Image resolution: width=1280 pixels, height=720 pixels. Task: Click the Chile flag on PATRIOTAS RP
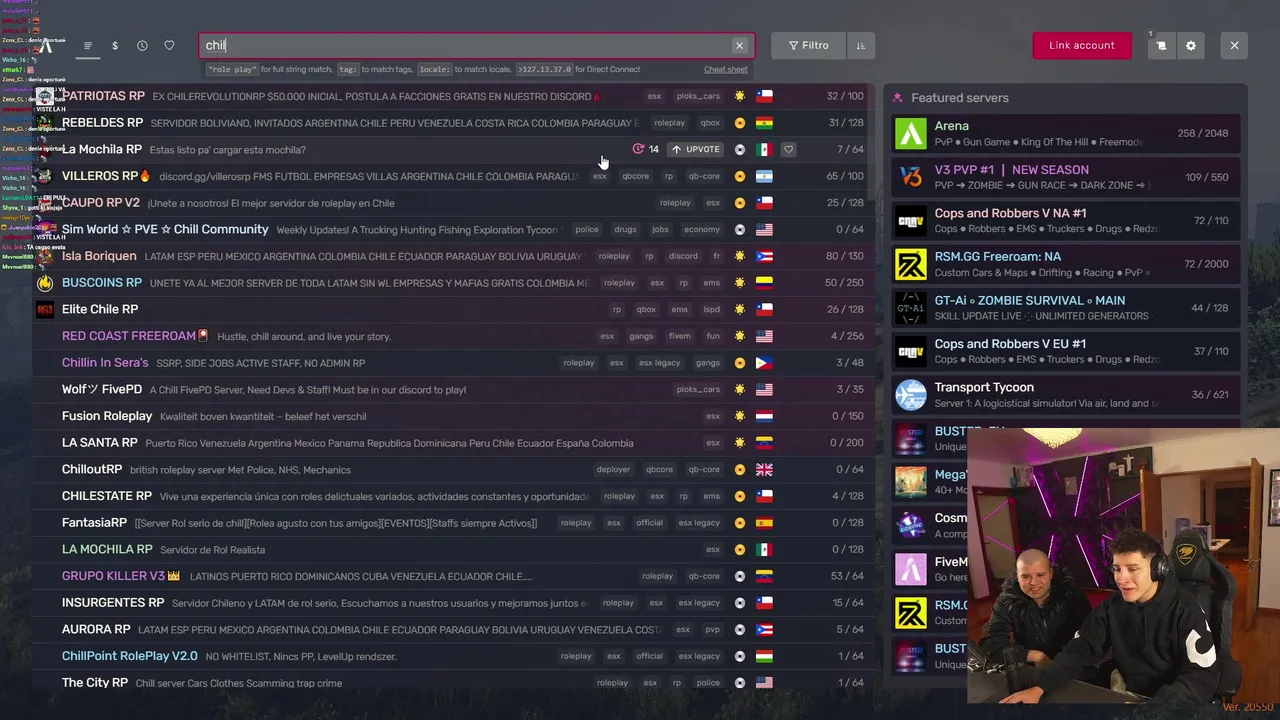click(764, 96)
